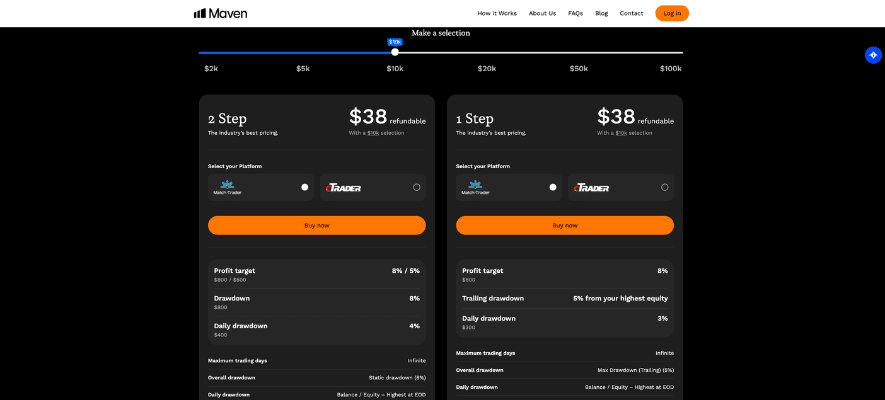Select cTrader radio in 1 Step card
885x400 pixels.
click(664, 187)
